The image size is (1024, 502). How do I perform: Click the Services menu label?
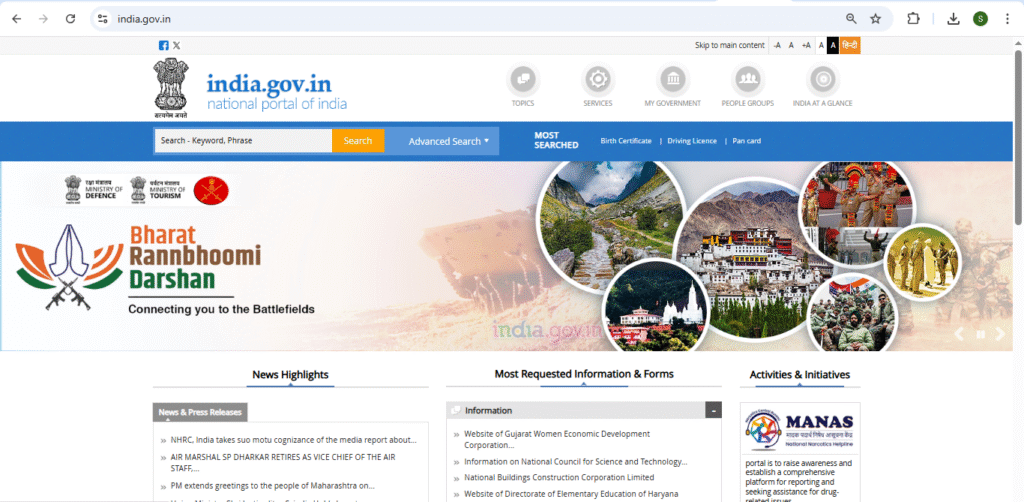[x=598, y=103]
